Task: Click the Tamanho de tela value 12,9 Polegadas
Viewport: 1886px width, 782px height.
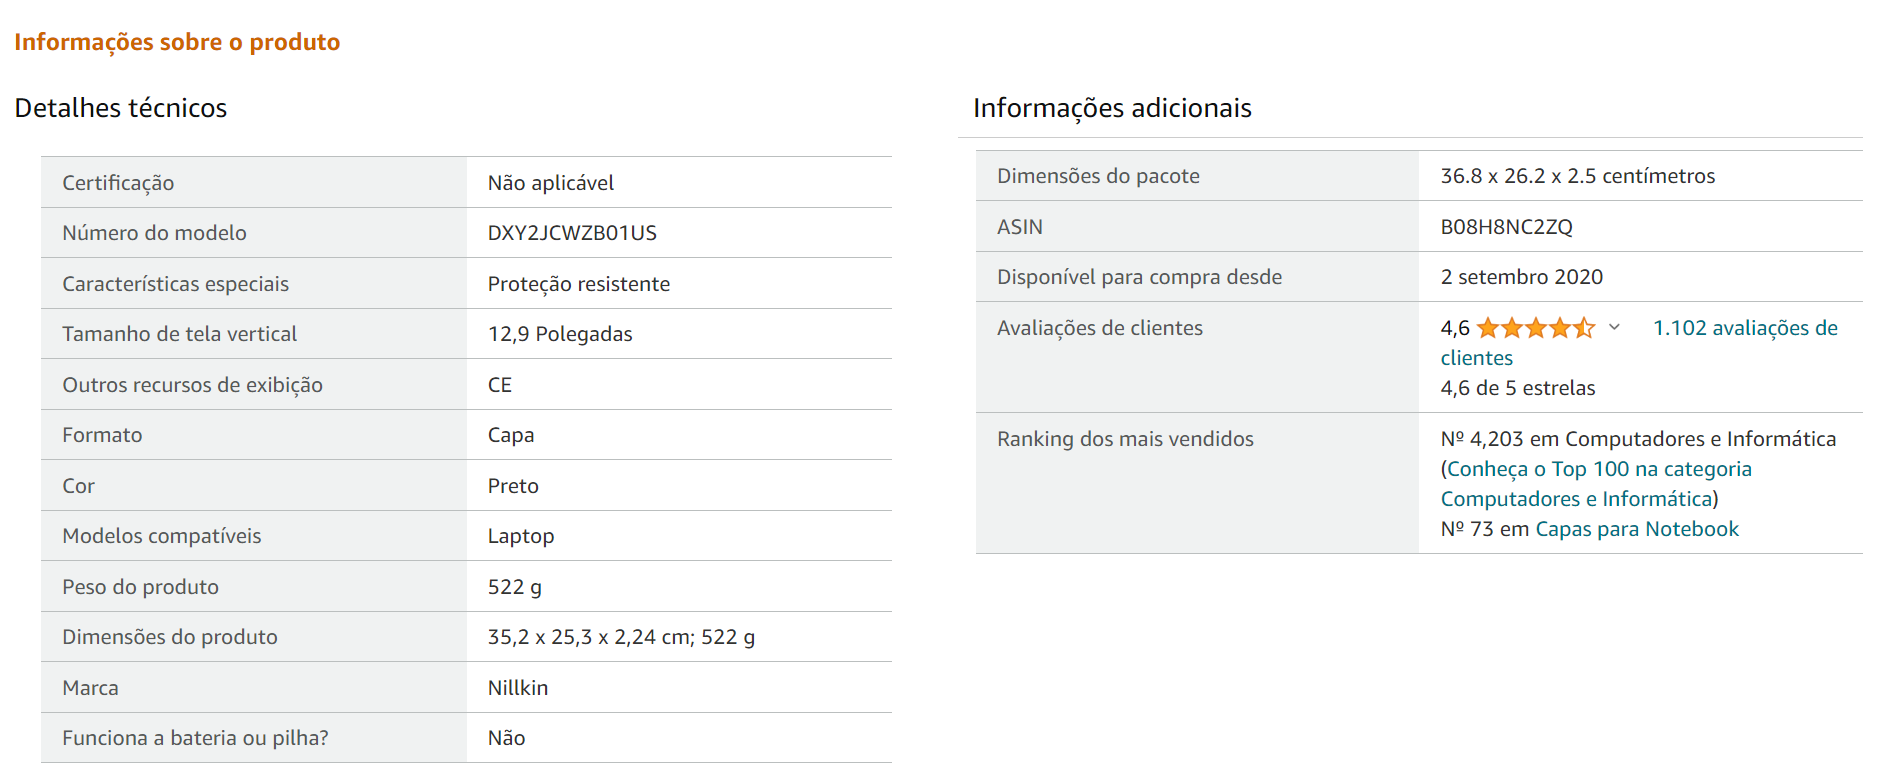Action: tap(560, 334)
